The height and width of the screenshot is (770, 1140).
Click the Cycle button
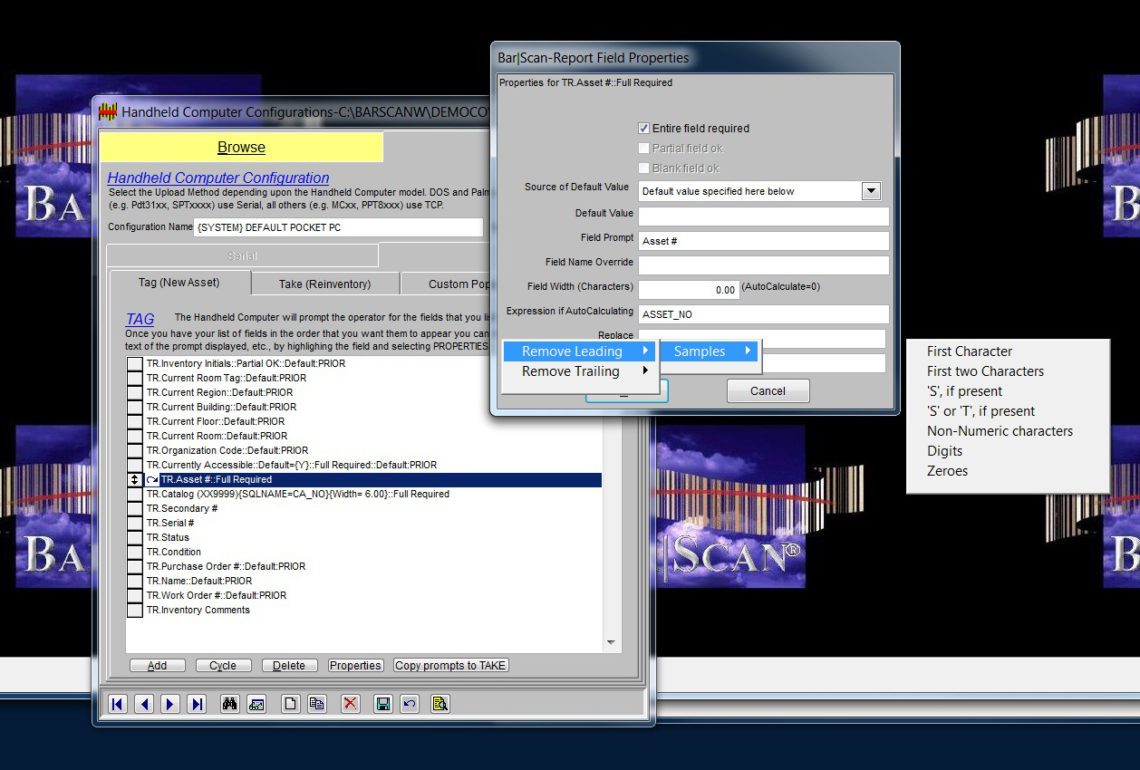(222, 665)
